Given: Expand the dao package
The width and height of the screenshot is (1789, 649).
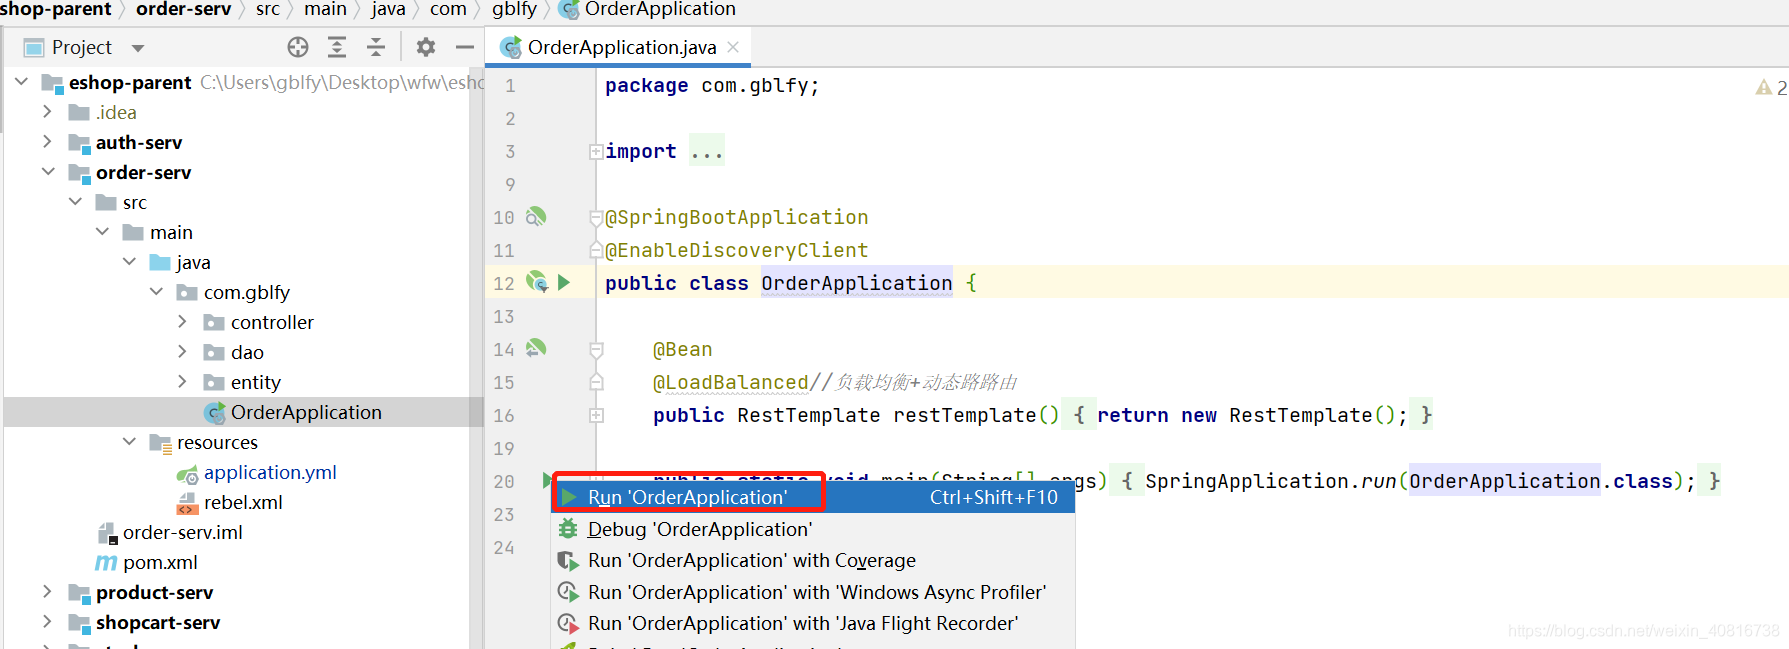Looking at the screenshot, I should point(182,352).
